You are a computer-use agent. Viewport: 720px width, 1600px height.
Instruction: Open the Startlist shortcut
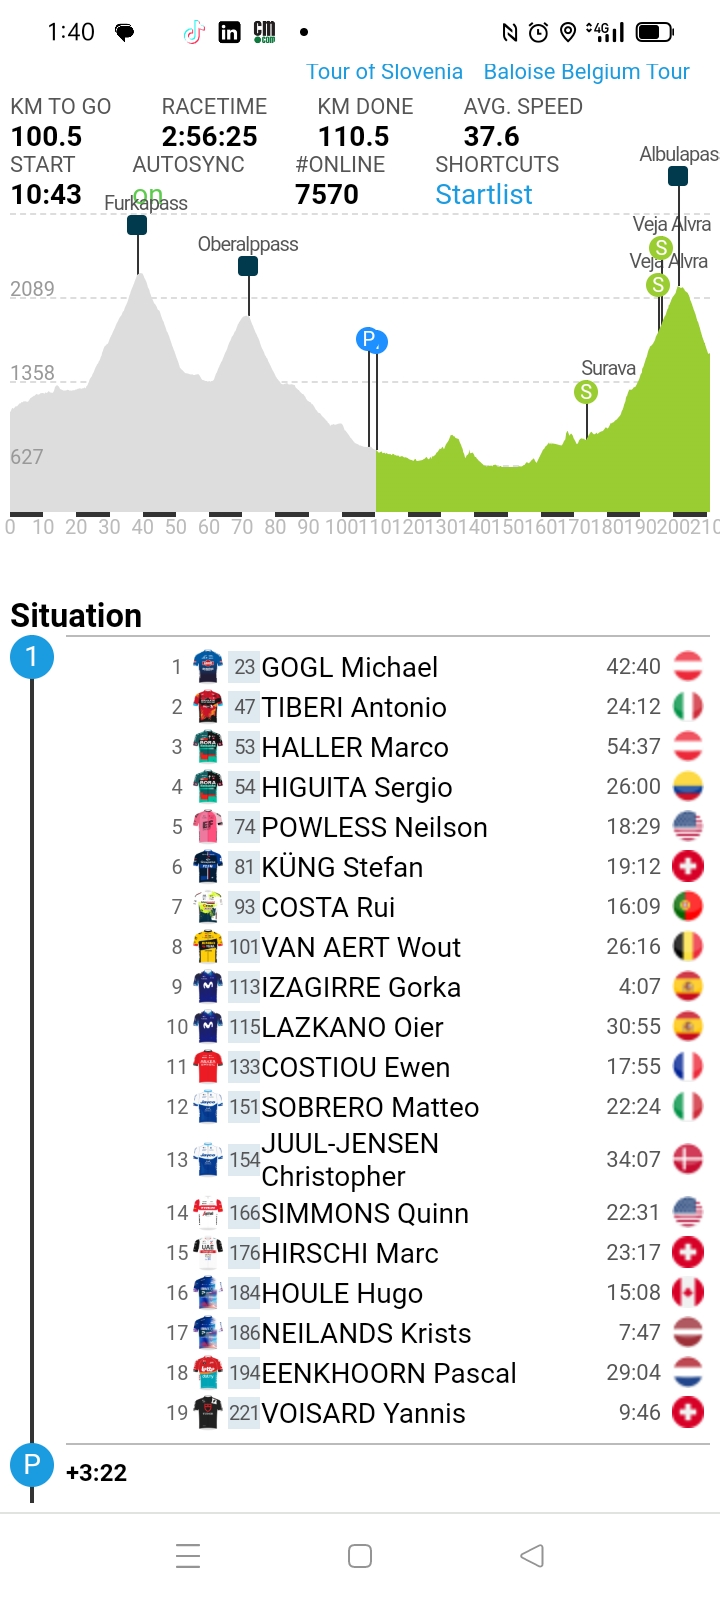(484, 194)
